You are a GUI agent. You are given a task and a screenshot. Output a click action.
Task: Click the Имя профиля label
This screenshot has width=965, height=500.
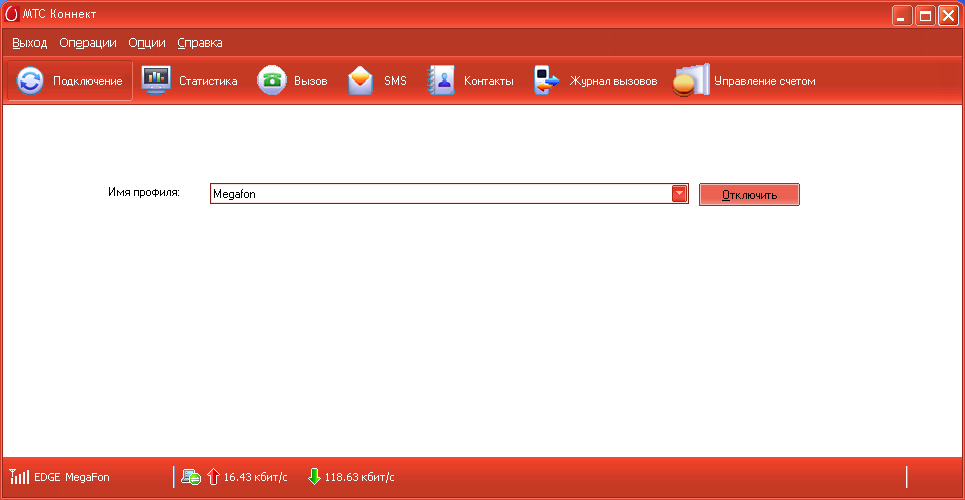click(143, 192)
